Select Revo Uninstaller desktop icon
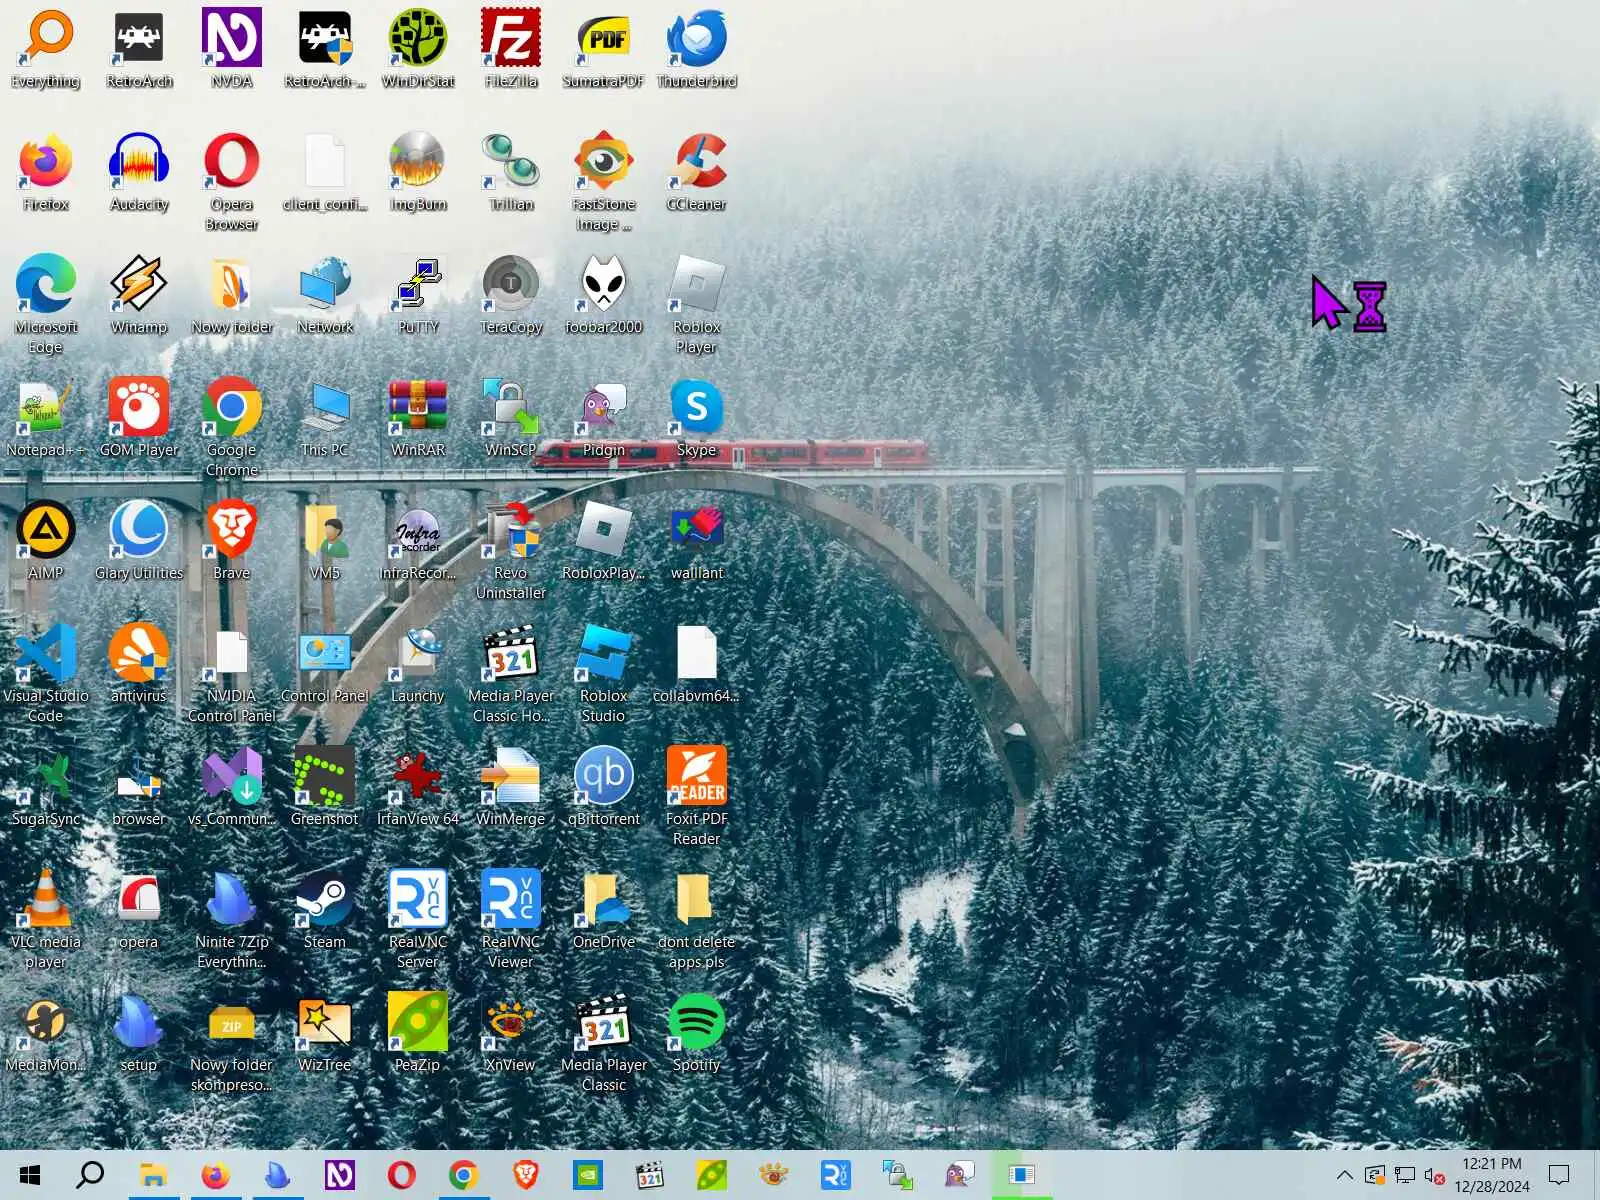 click(x=511, y=550)
